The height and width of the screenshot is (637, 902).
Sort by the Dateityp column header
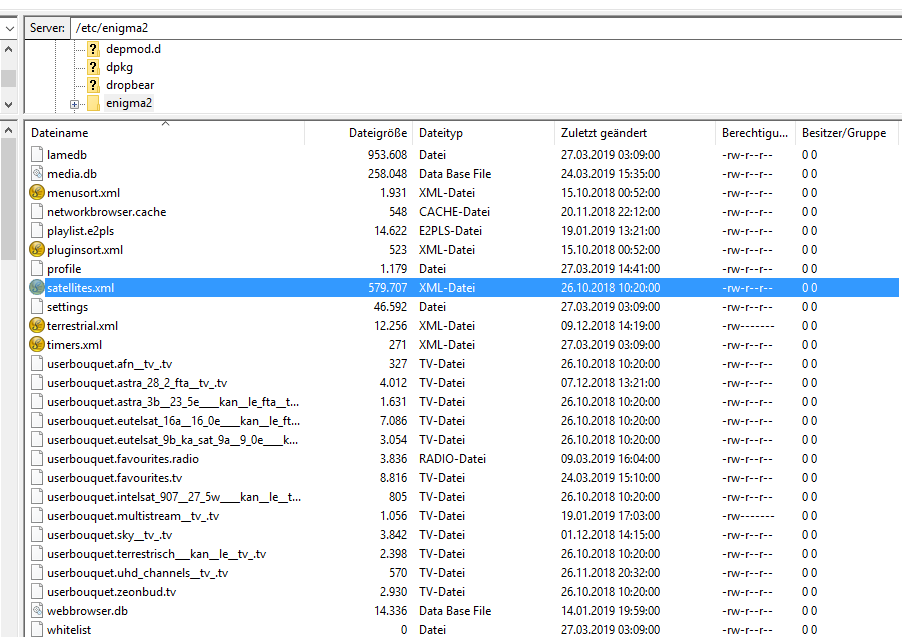(x=483, y=133)
